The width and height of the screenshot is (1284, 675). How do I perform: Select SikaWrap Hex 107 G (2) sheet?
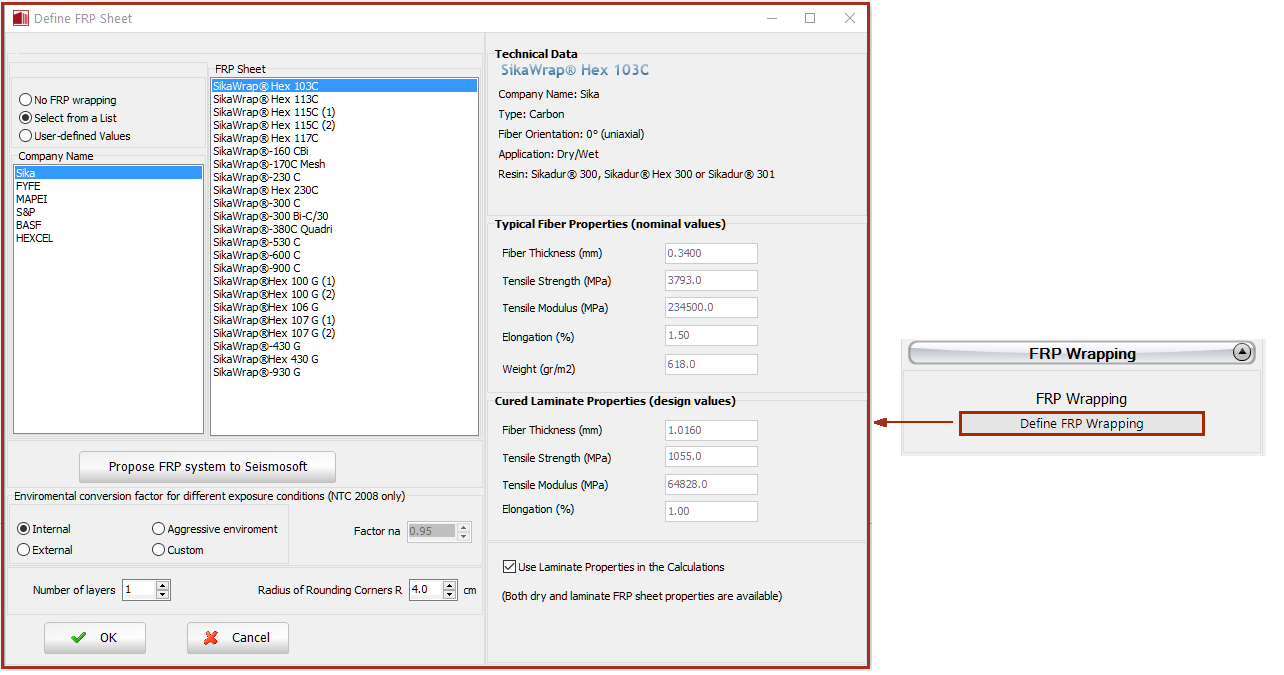point(344,333)
